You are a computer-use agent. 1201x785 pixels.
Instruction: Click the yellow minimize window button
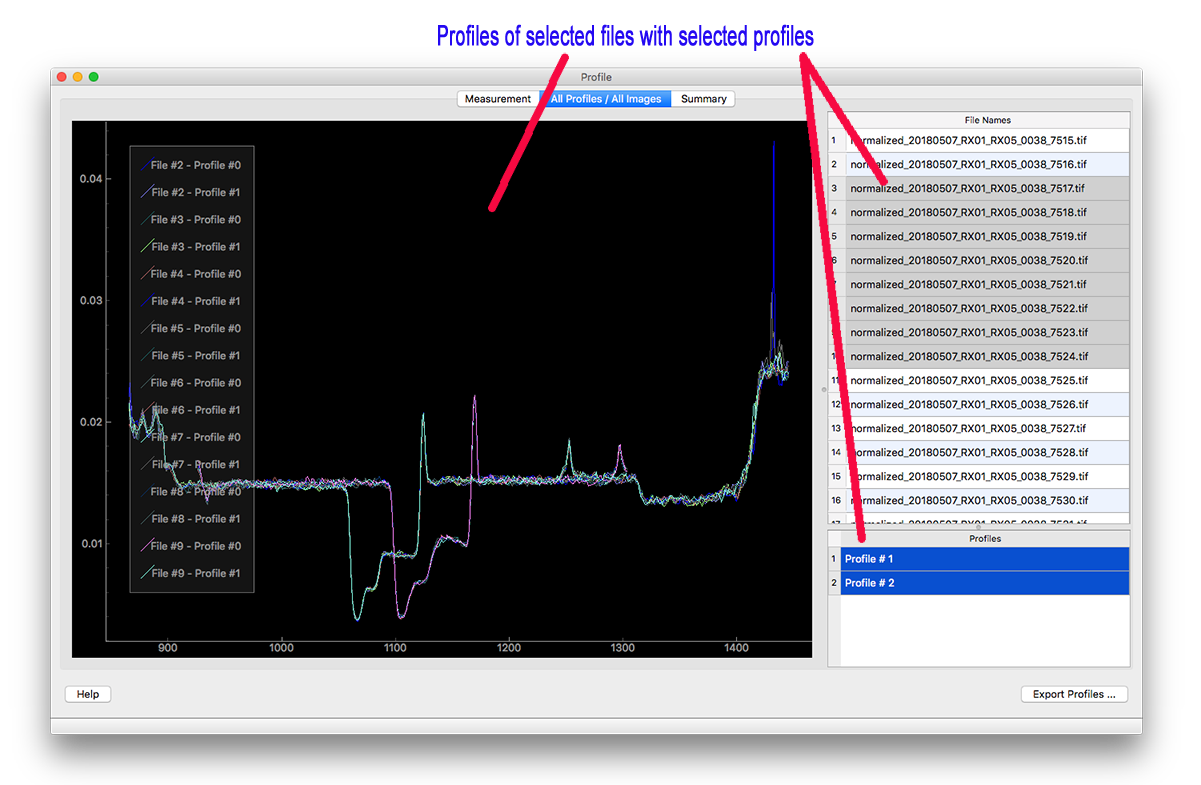(x=78, y=77)
